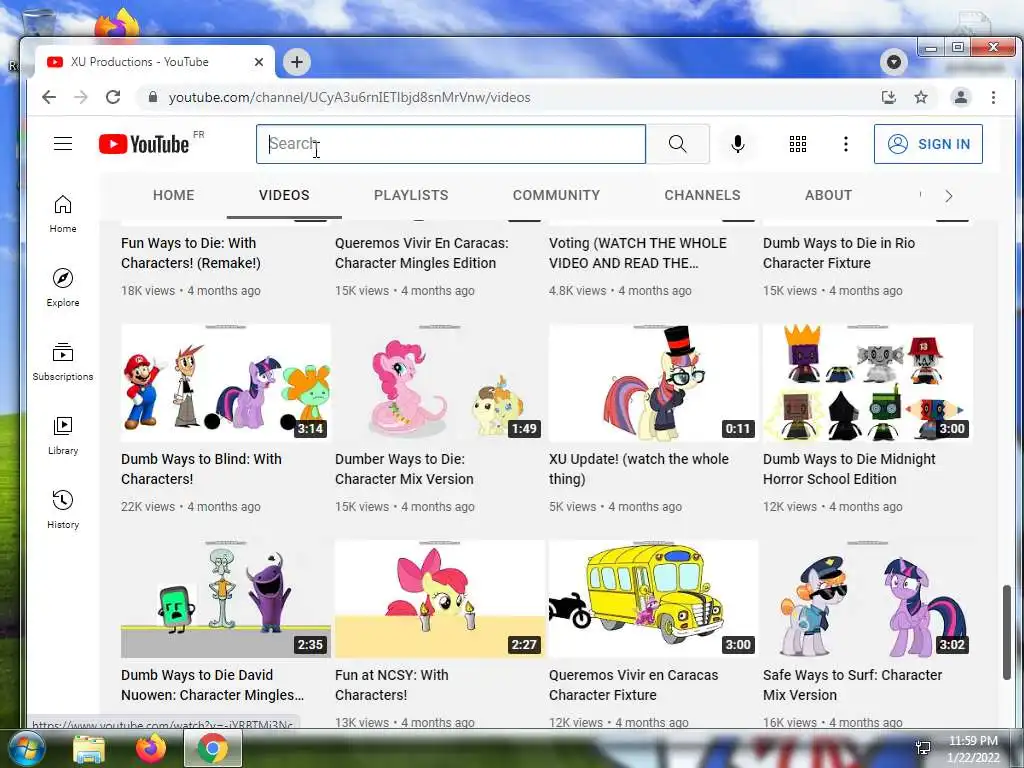Click the YouTube logo

pyautogui.click(x=144, y=144)
